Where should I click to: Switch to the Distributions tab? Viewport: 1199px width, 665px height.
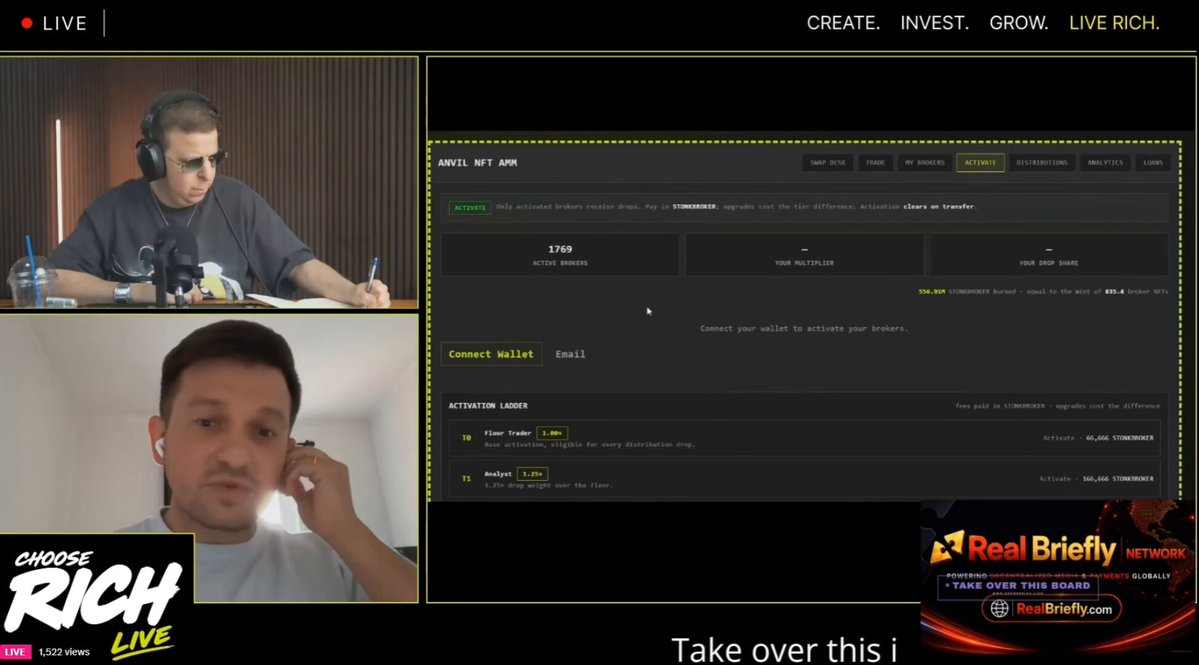(1041, 163)
